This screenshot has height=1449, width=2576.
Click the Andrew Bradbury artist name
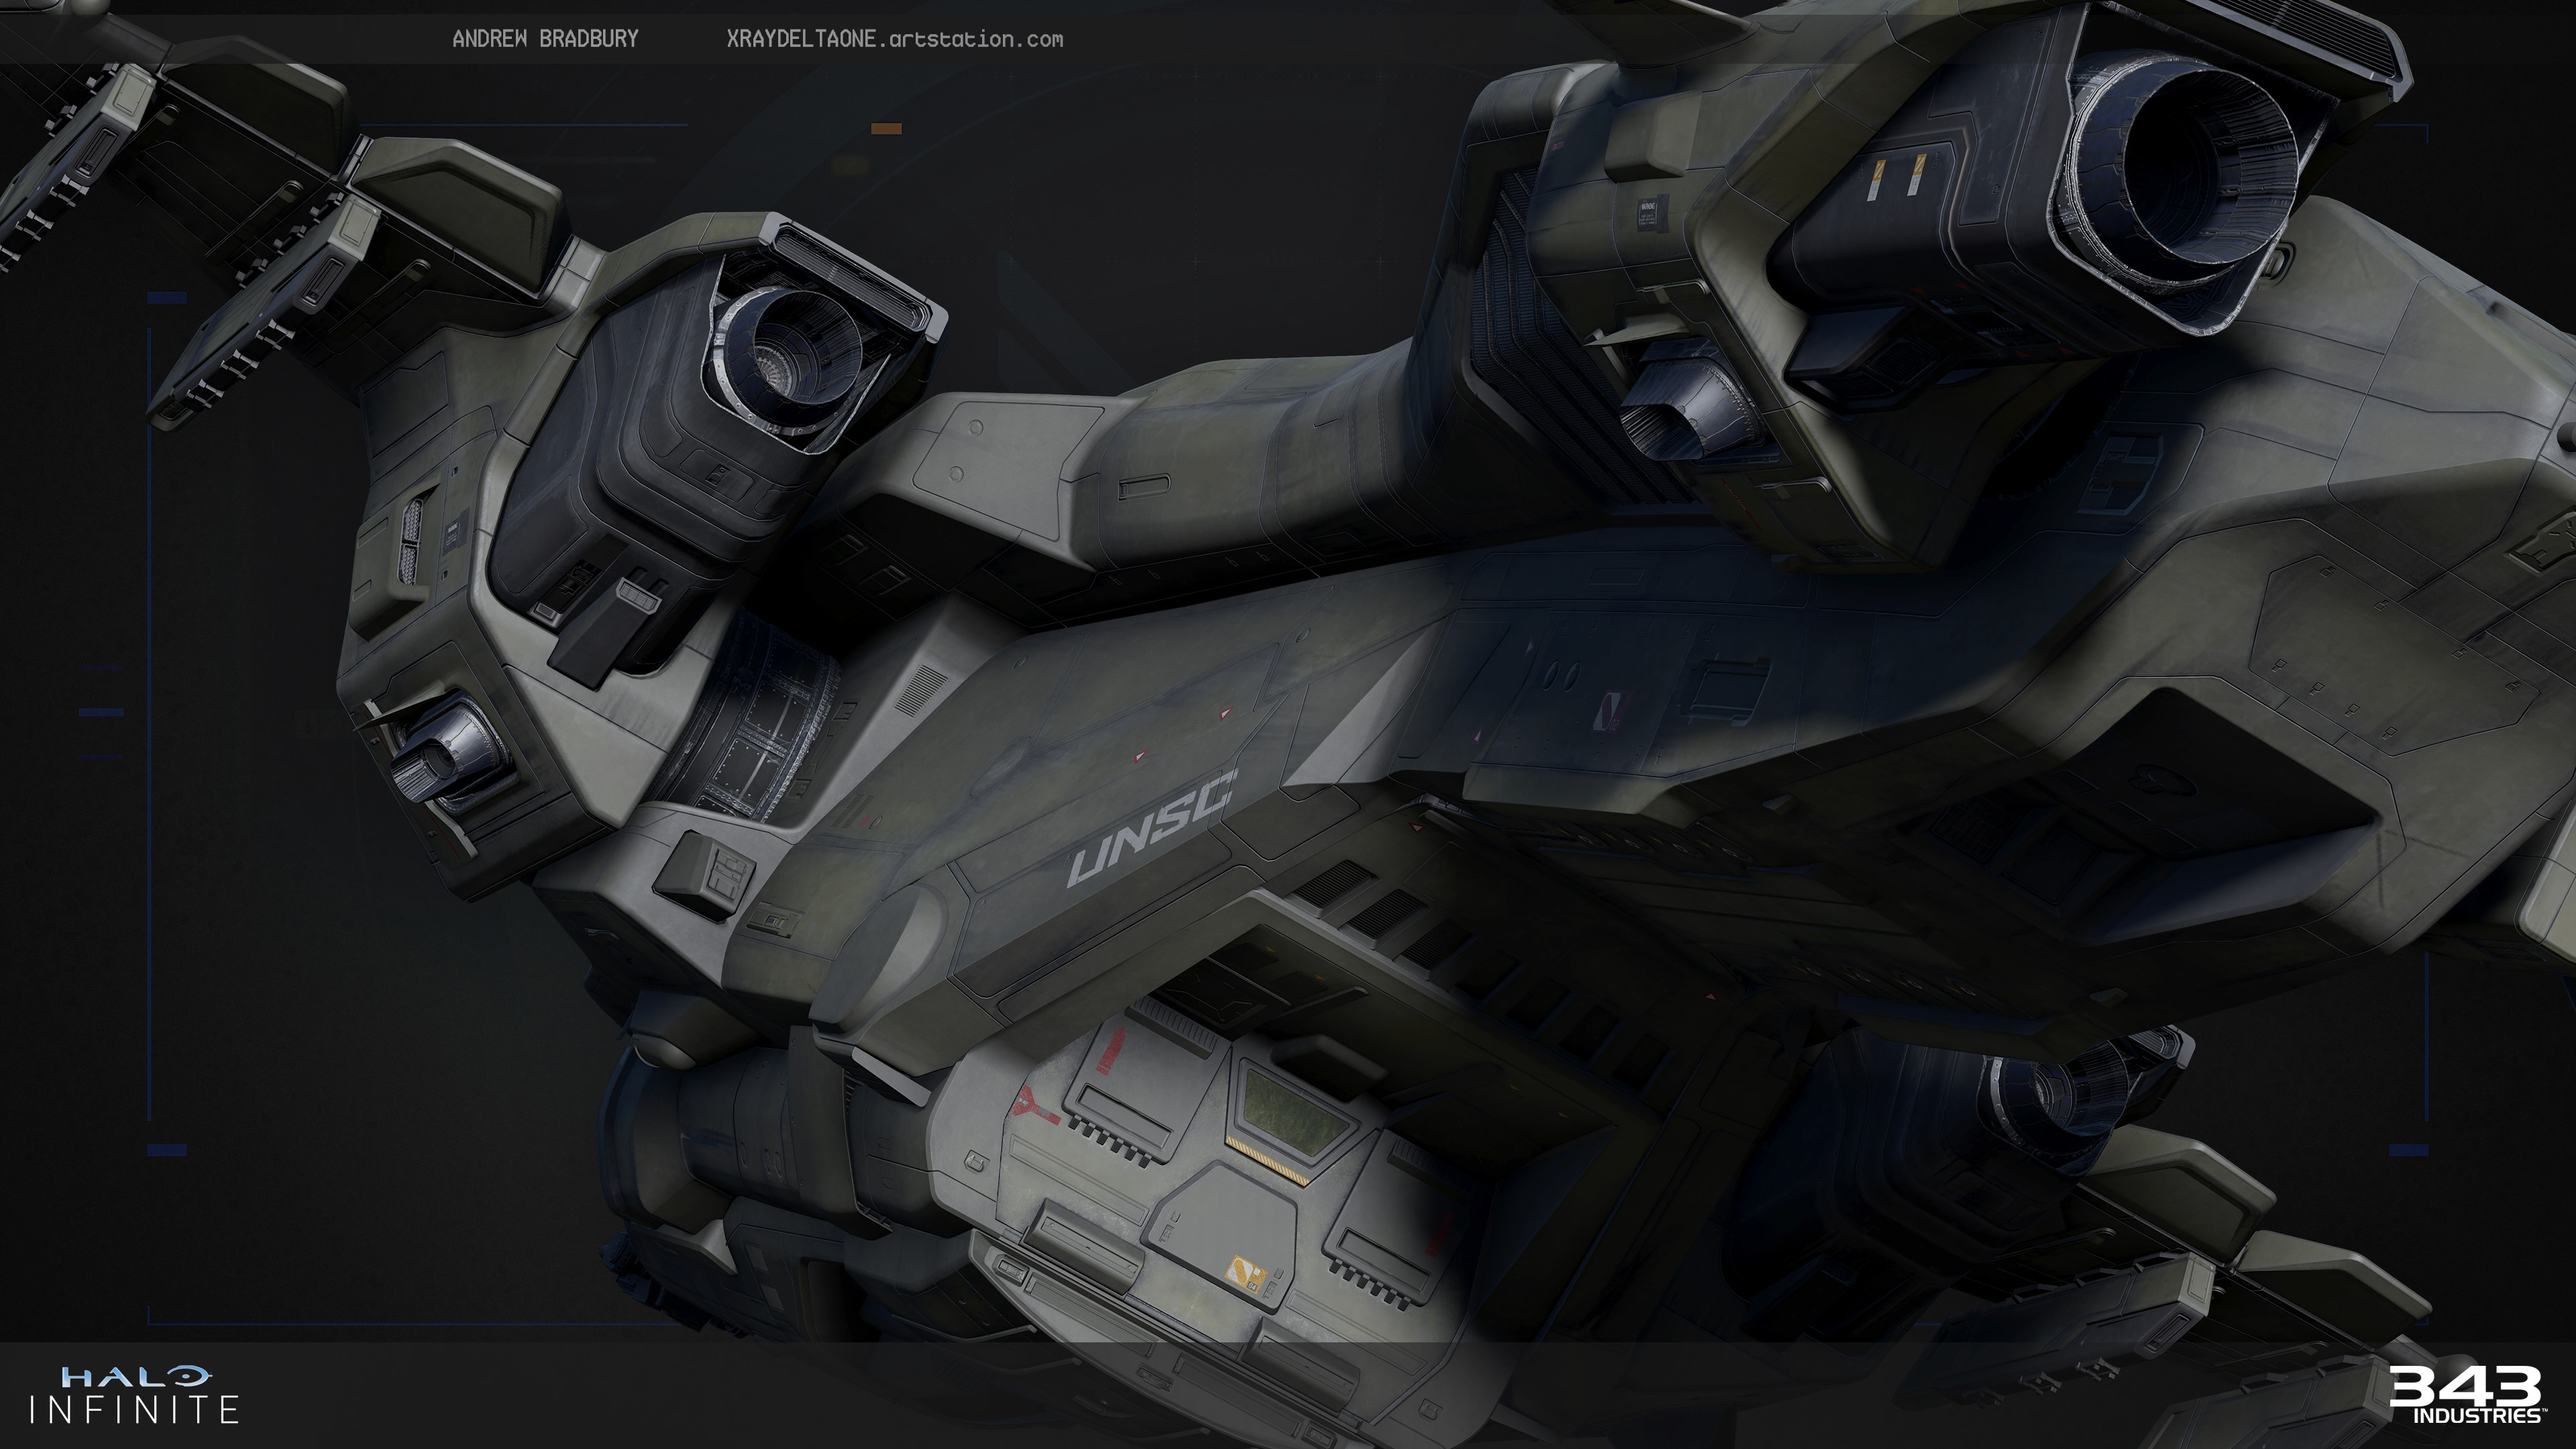coord(545,39)
